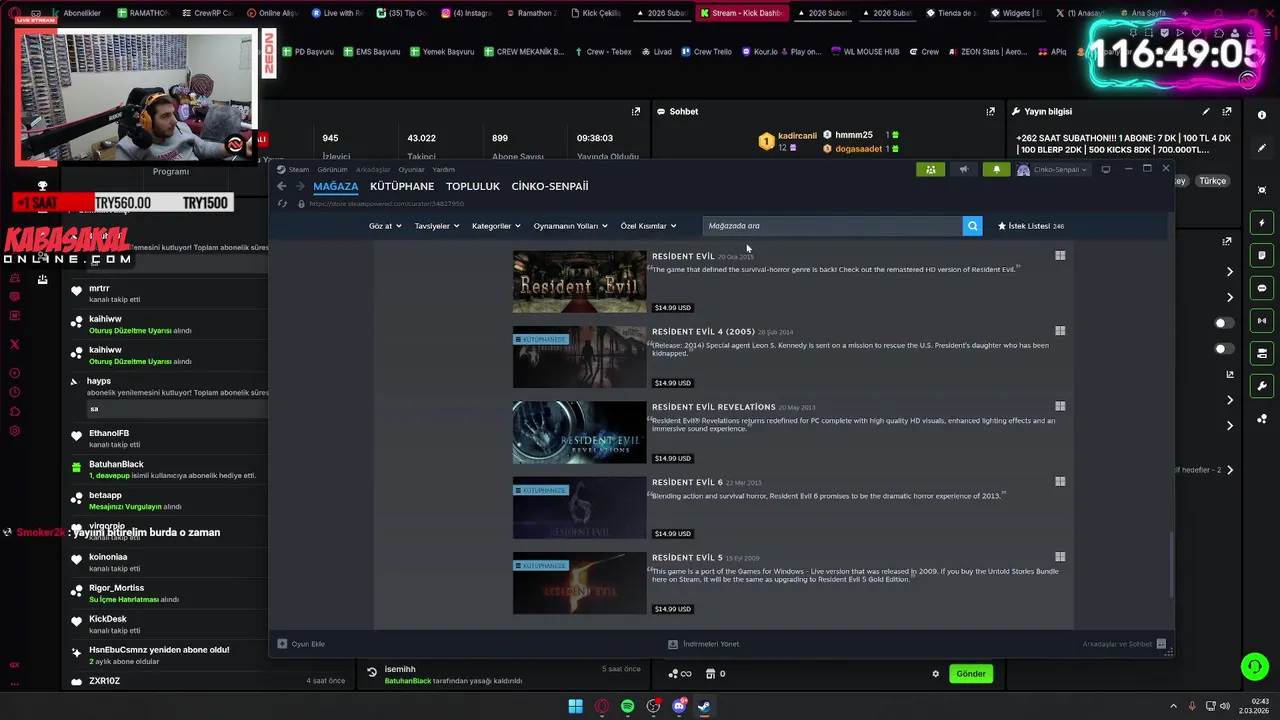The height and width of the screenshot is (720, 1280).
Task: Open the first Resident Evil HD thumbnail
Action: [580, 282]
